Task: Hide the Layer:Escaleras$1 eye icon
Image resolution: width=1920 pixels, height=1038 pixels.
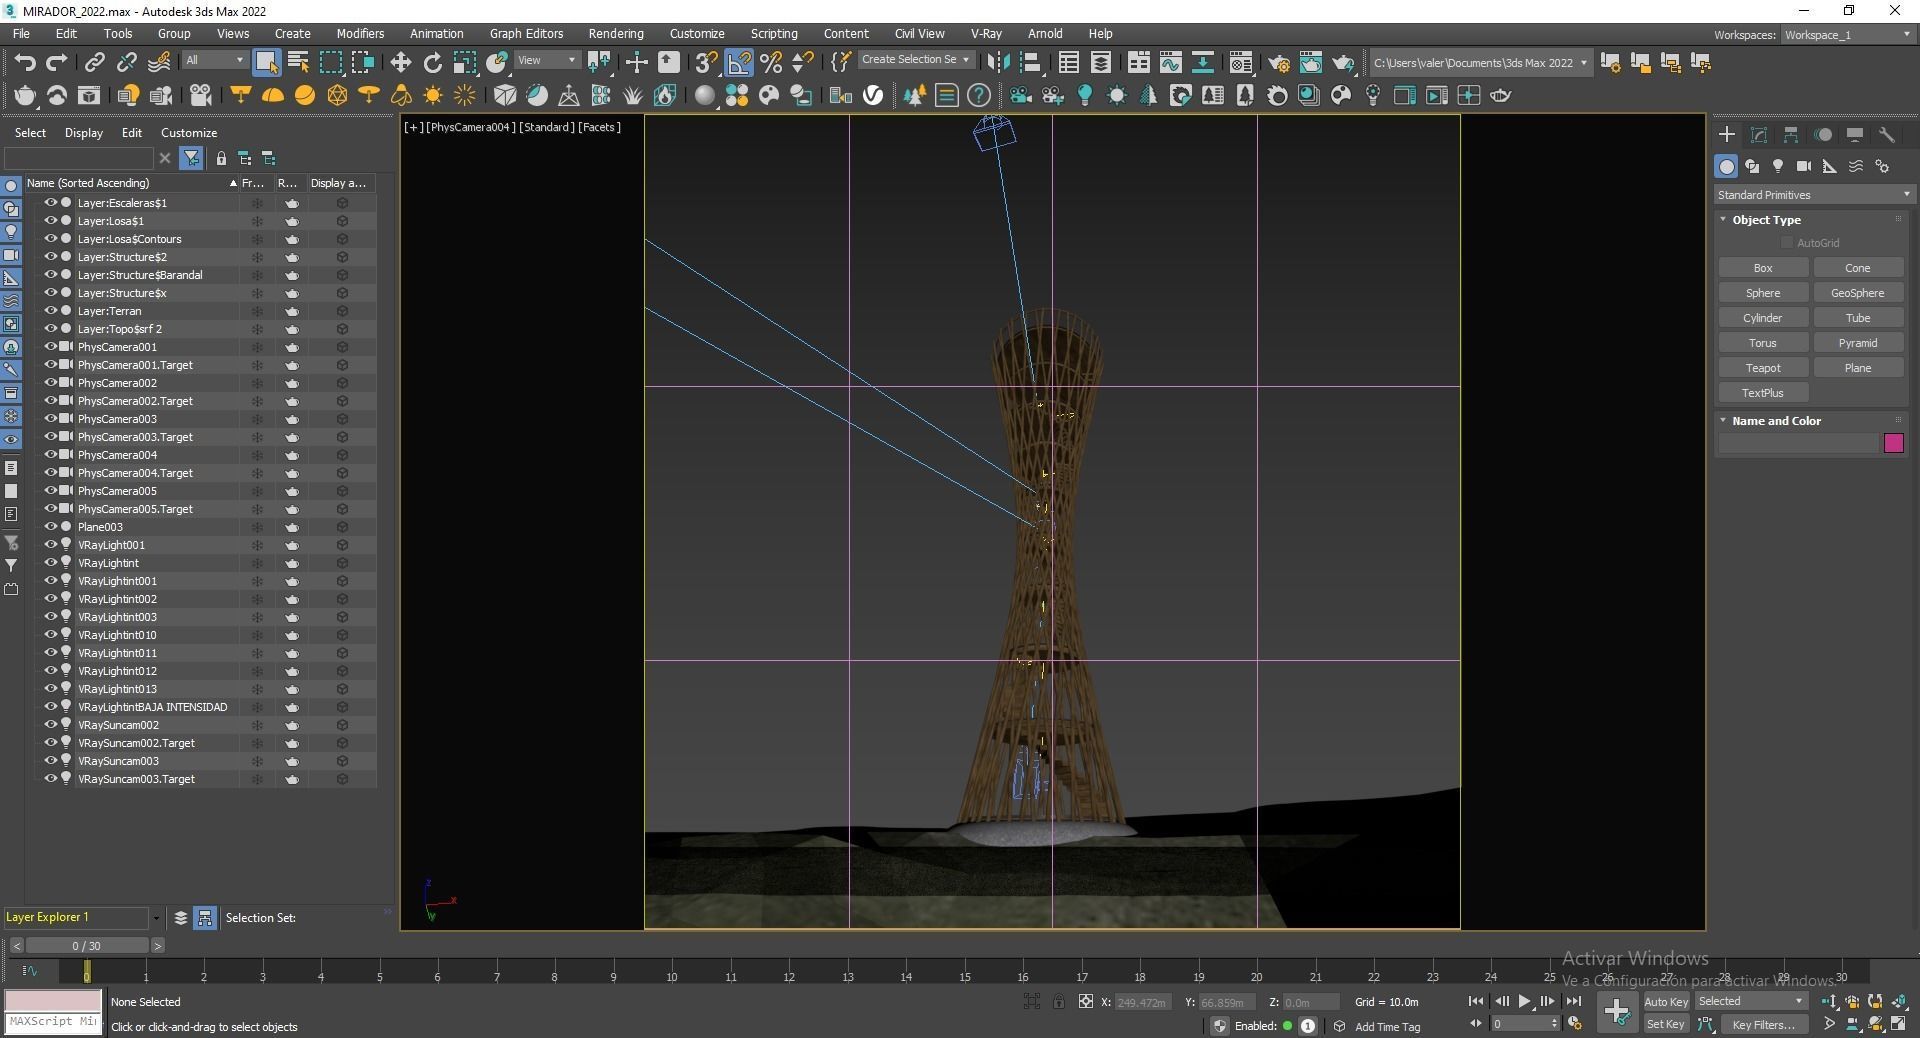Action: pyautogui.click(x=50, y=203)
